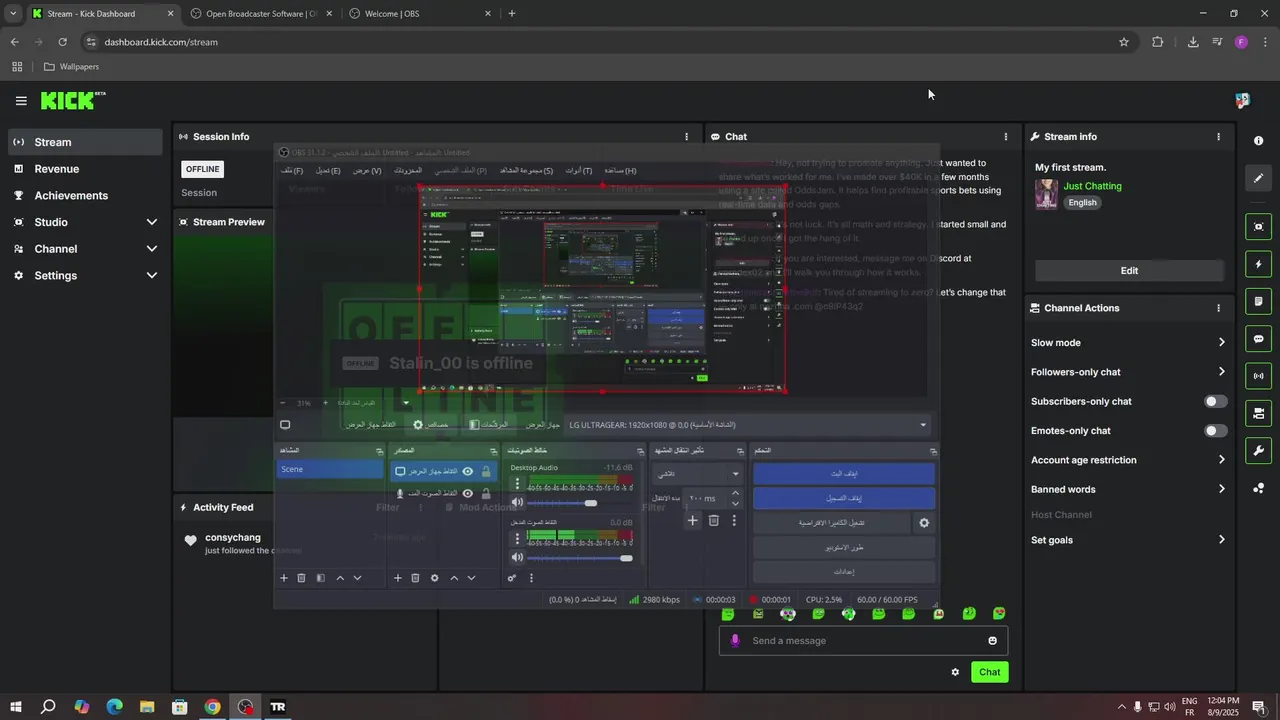Toggle Subscribers-only chat switch
The width and height of the screenshot is (1280, 720).
click(1215, 401)
